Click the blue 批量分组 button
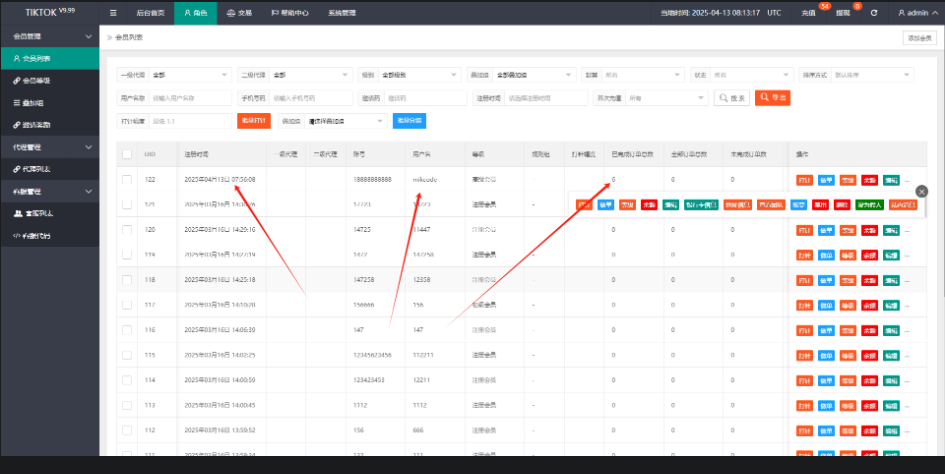Screen dimensions: 945x474 pos(409,121)
